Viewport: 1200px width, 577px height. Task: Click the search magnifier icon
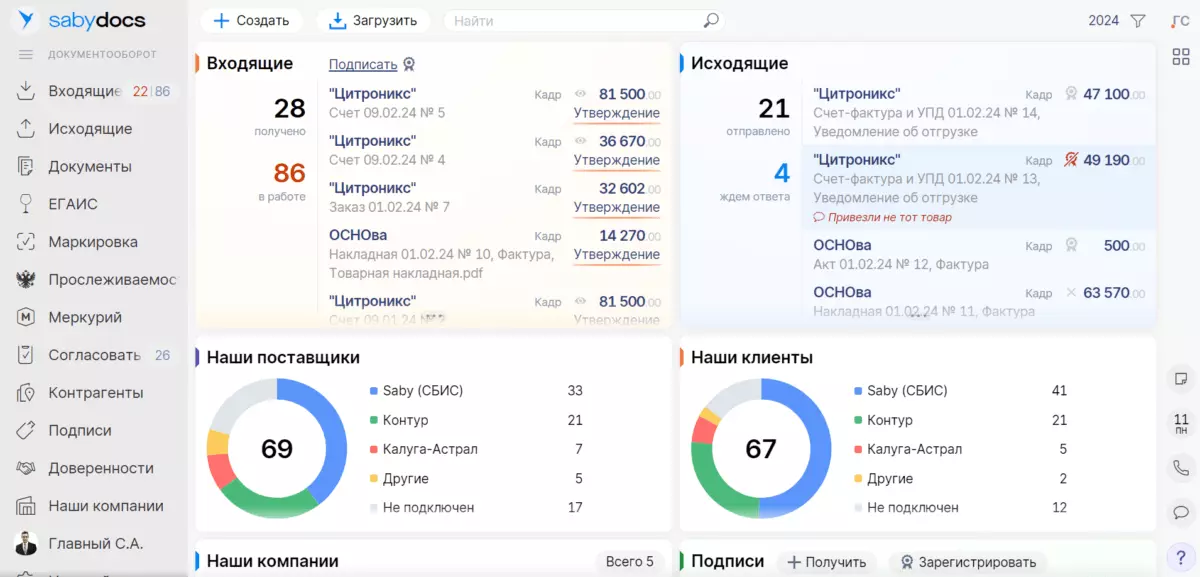(711, 20)
